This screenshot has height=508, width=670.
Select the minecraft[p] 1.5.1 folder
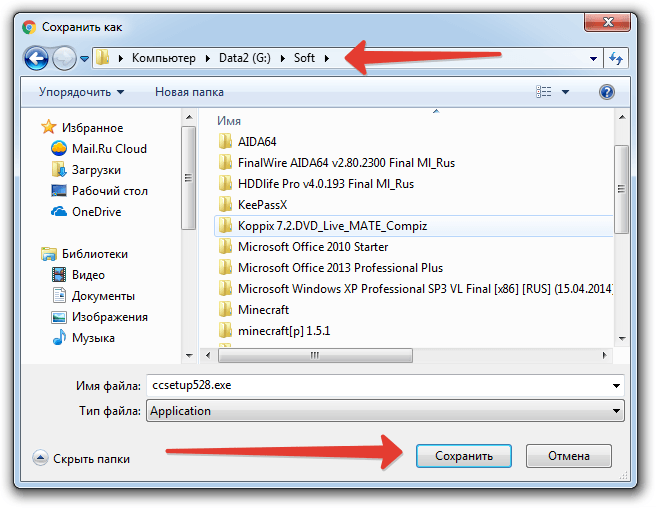(x=284, y=331)
